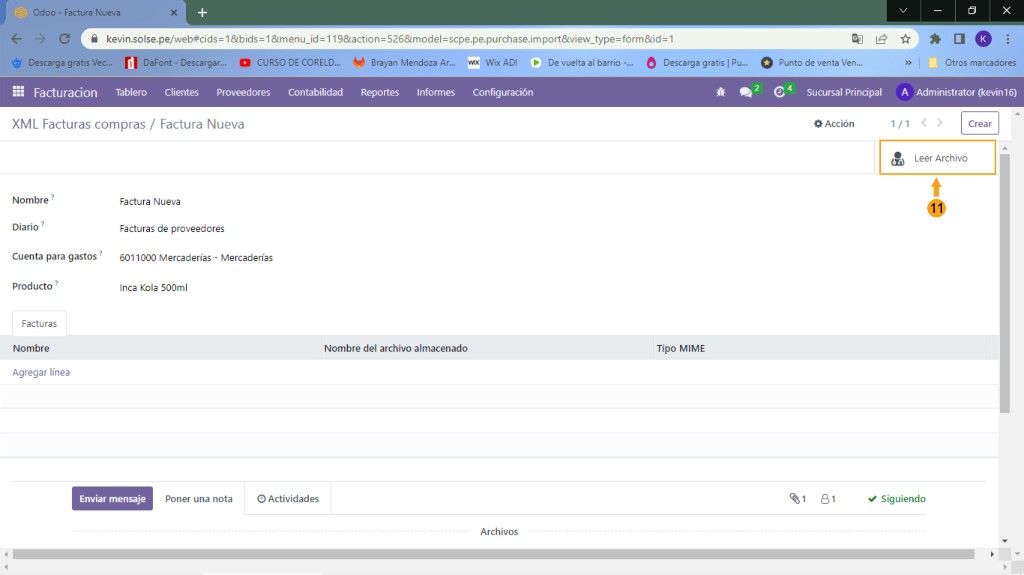
Task: Expand the Acción dropdown
Action: [x=834, y=124]
